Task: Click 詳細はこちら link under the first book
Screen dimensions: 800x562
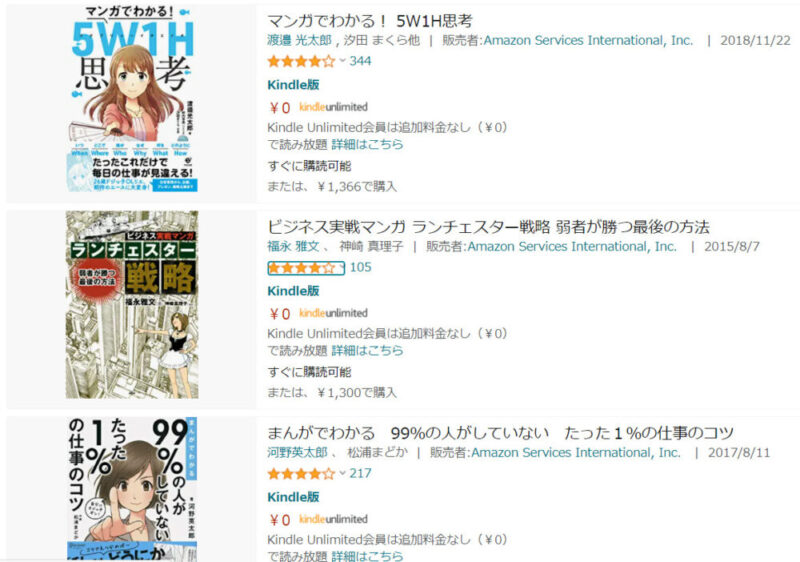Action: click(x=367, y=144)
